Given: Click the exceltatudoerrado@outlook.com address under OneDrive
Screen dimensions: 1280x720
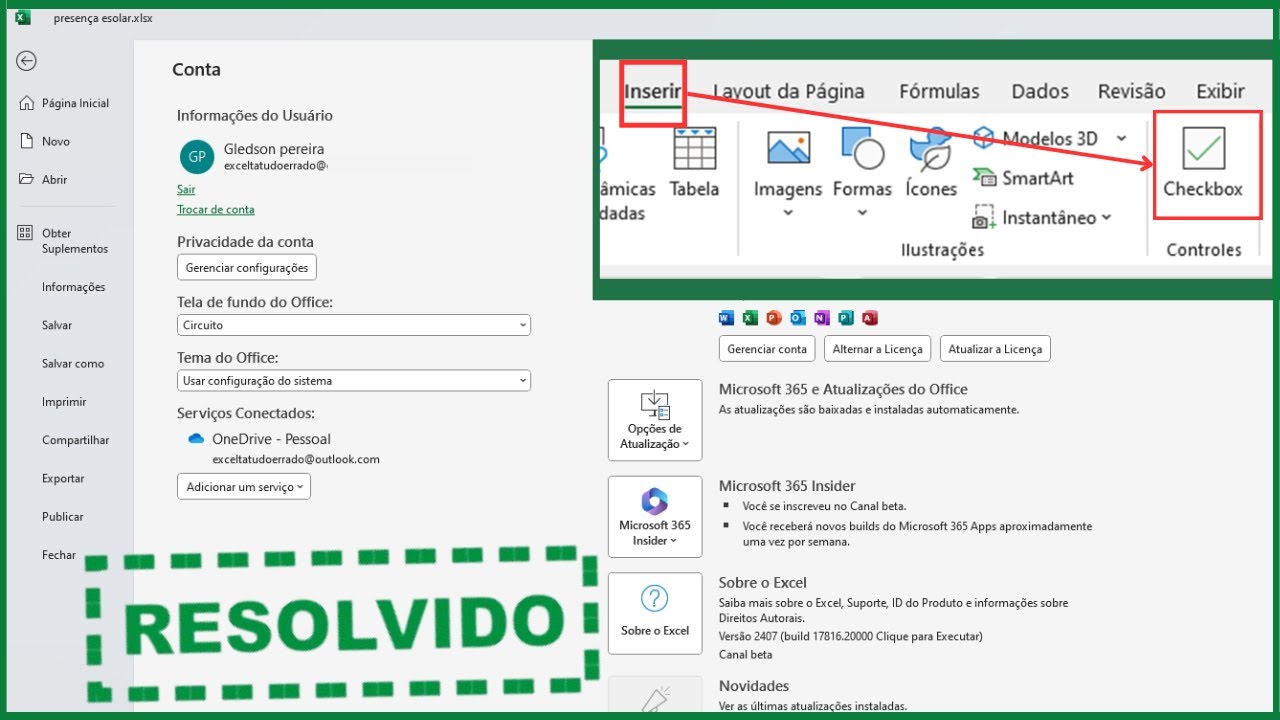Looking at the screenshot, I should tap(296, 459).
